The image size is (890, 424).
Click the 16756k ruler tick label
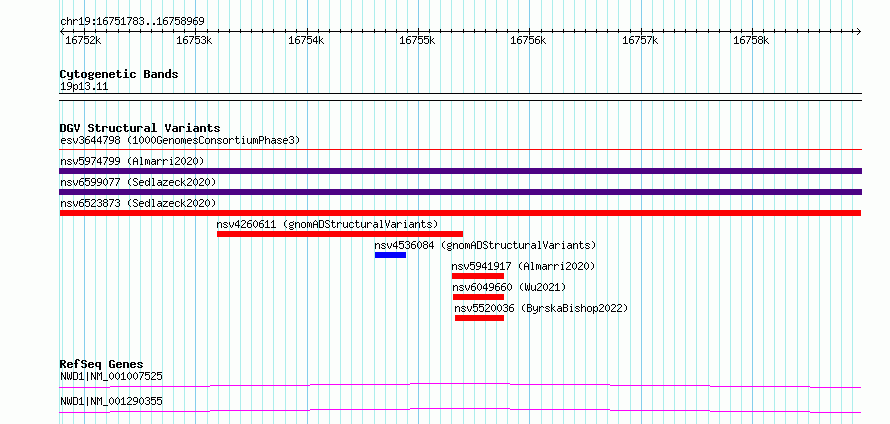click(528, 40)
